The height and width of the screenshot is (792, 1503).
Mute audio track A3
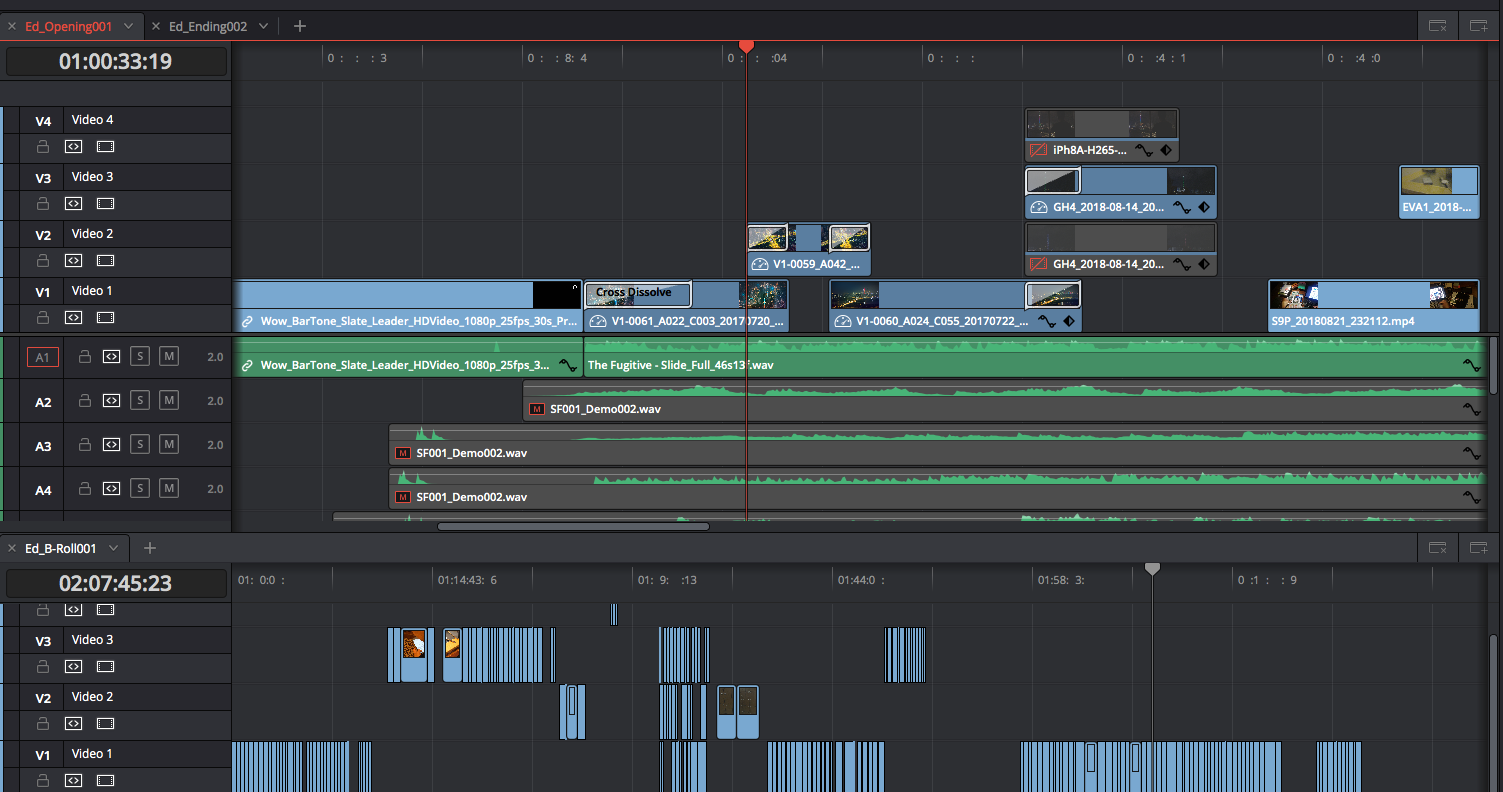(x=169, y=445)
